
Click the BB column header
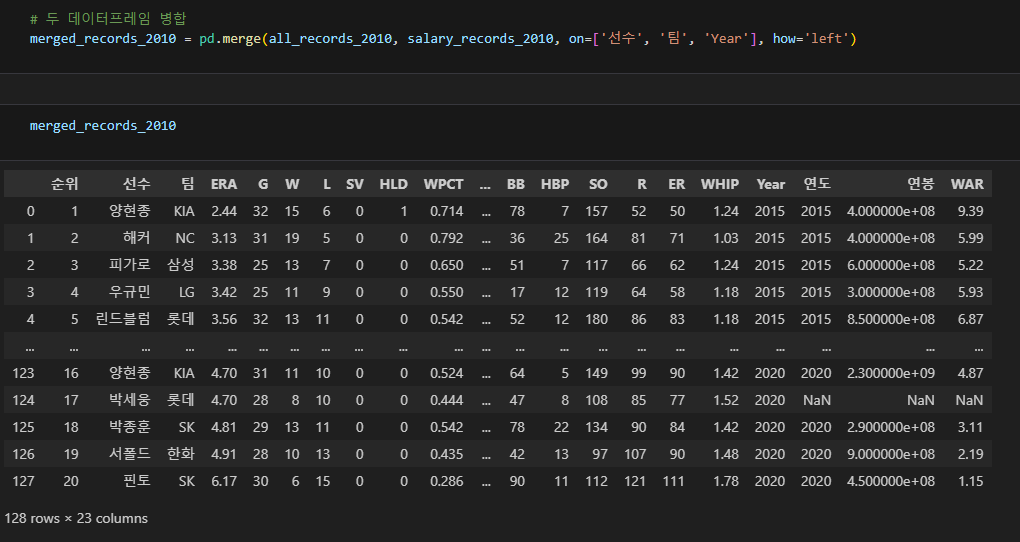(516, 184)
